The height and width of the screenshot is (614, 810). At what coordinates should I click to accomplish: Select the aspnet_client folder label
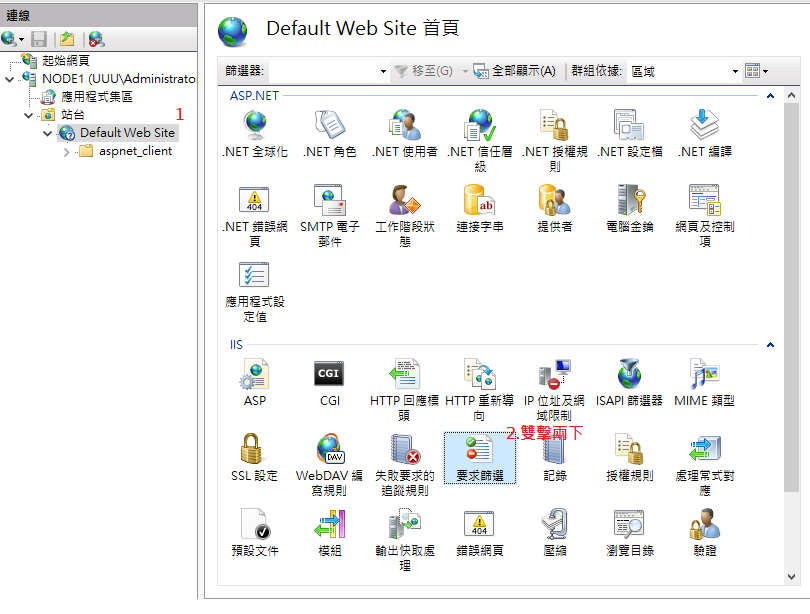135,151
